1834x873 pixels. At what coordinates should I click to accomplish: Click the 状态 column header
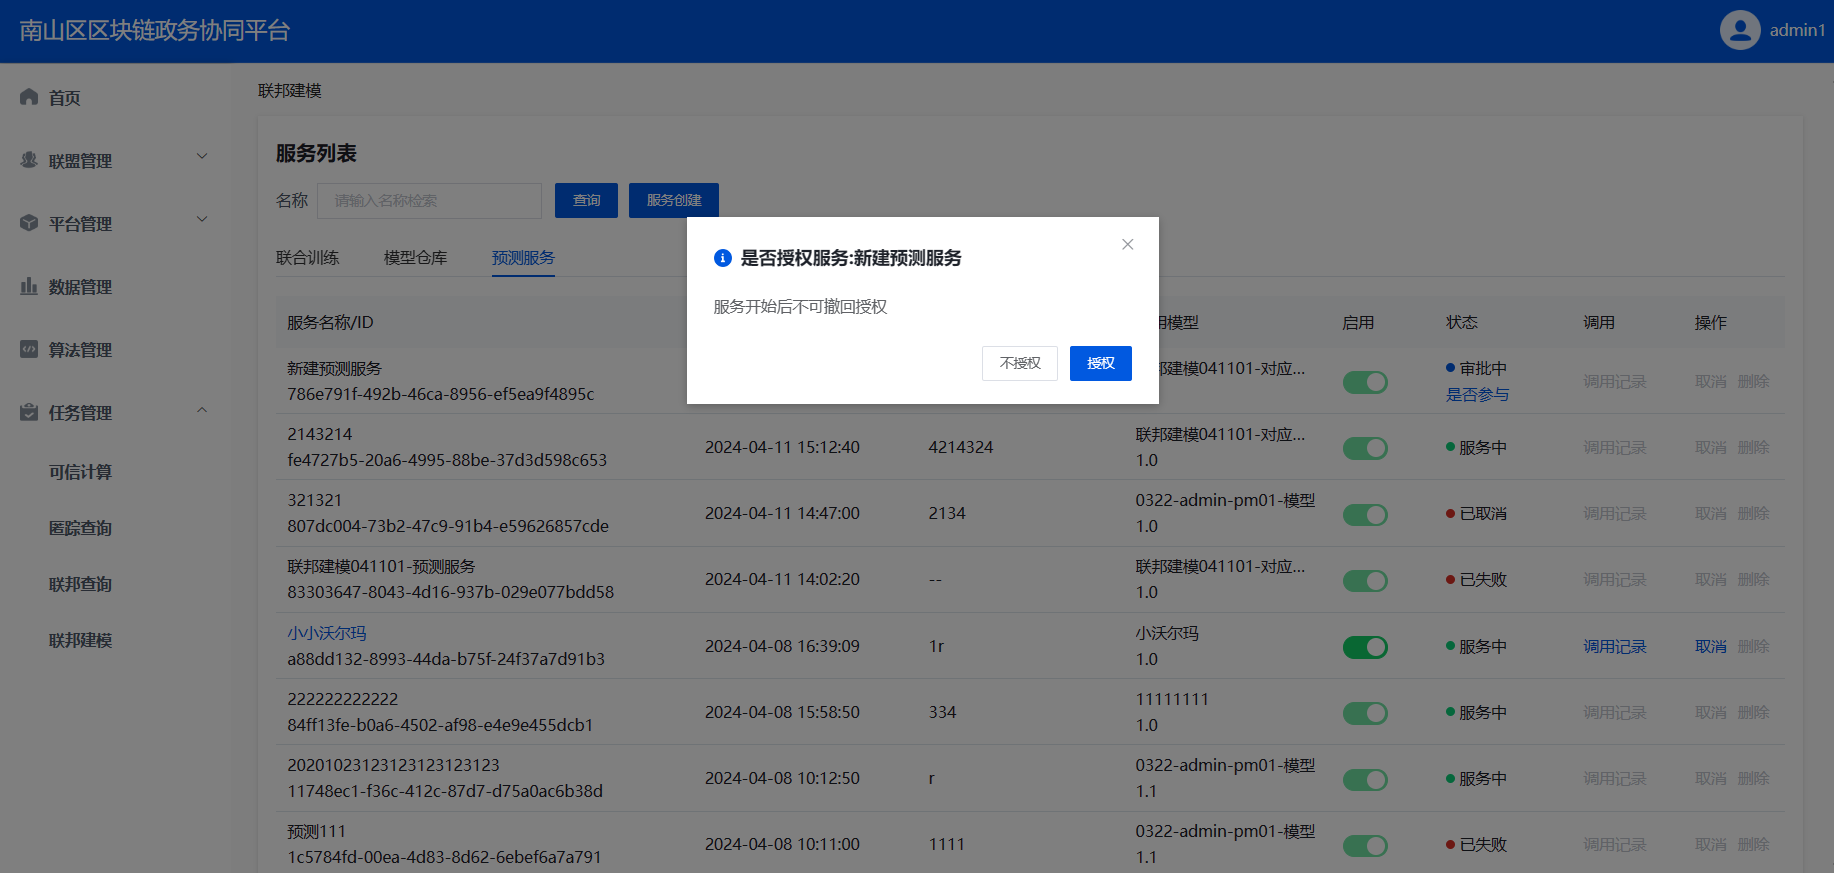tap(1462, 323)
